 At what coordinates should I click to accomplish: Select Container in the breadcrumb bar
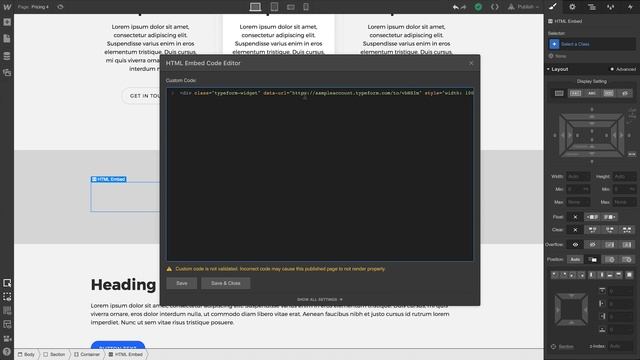(87, 354)
